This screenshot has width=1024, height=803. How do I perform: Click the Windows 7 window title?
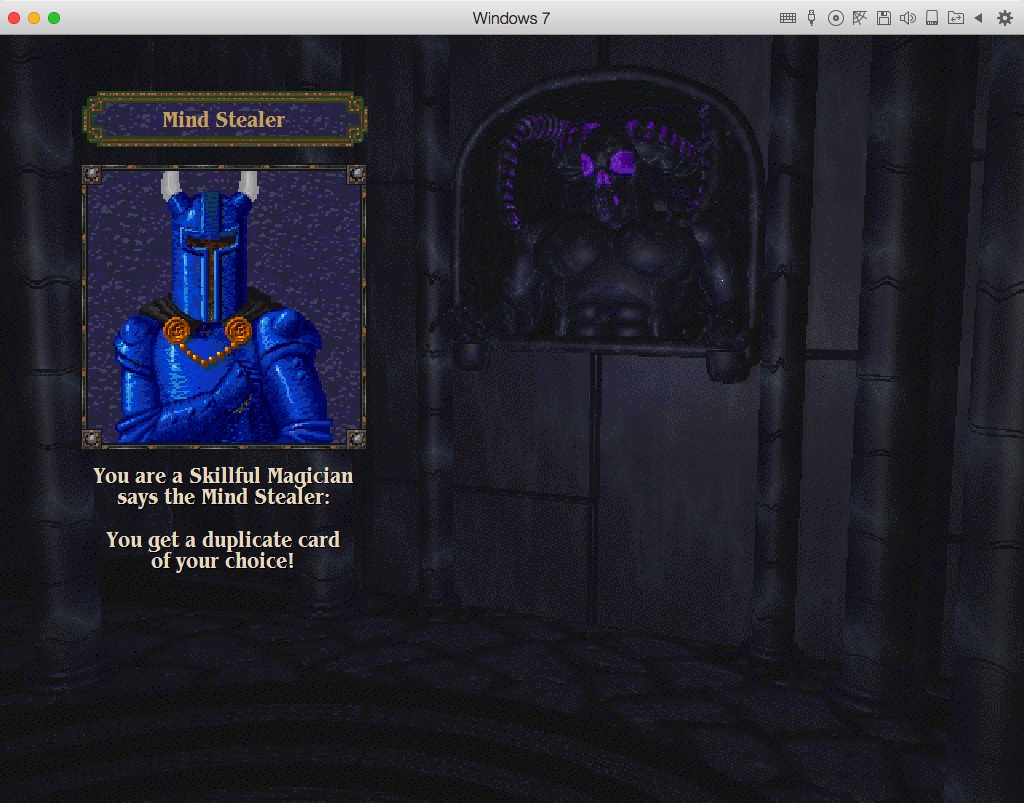click(511, 18)
